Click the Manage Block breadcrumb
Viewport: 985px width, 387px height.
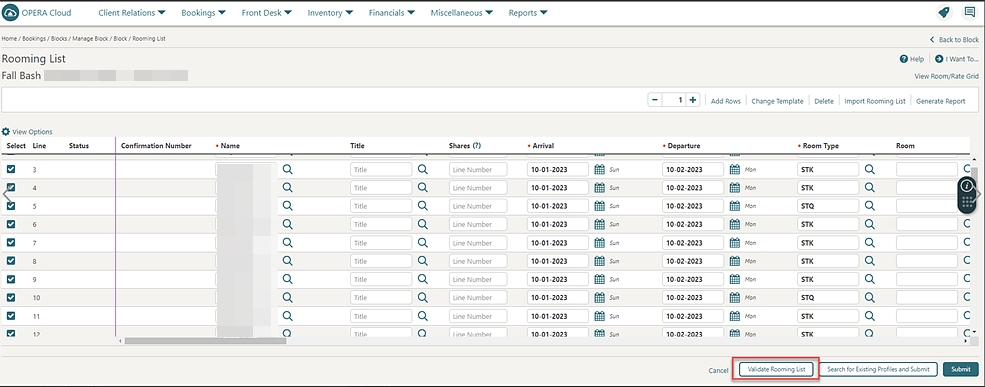91,39
